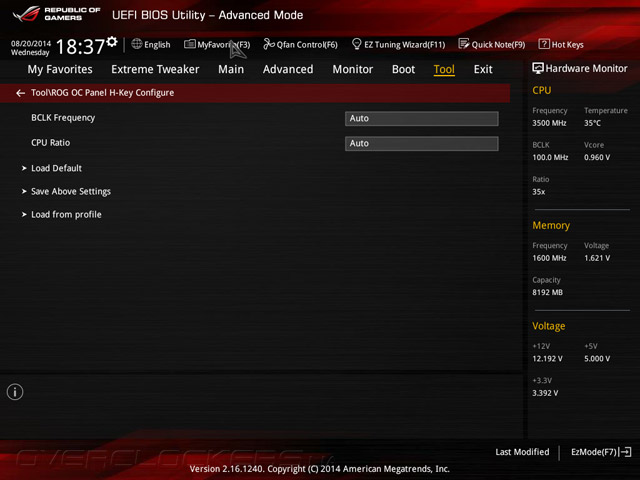Image resolution: width=640 pixels, height=480 pixels.
Task: Click the 35x ratio value
Action: (539, 192)
